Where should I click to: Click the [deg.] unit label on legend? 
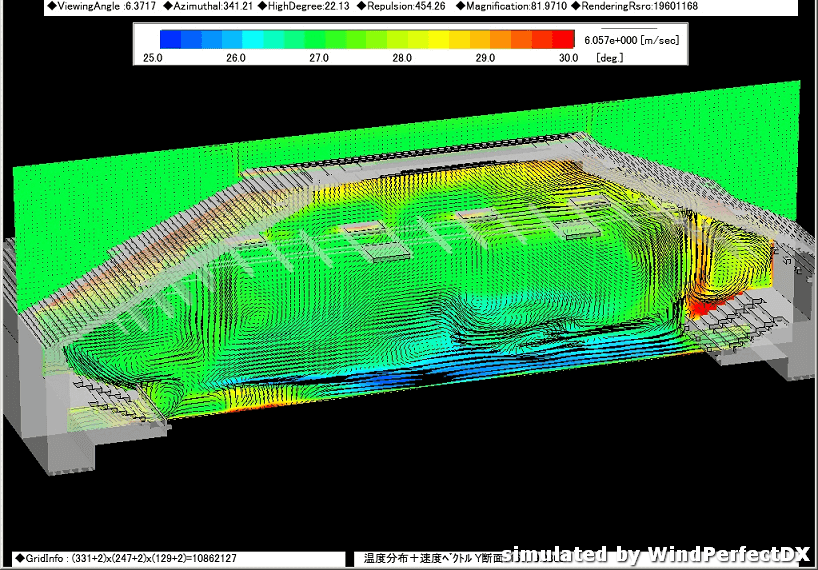pos(610,58)
